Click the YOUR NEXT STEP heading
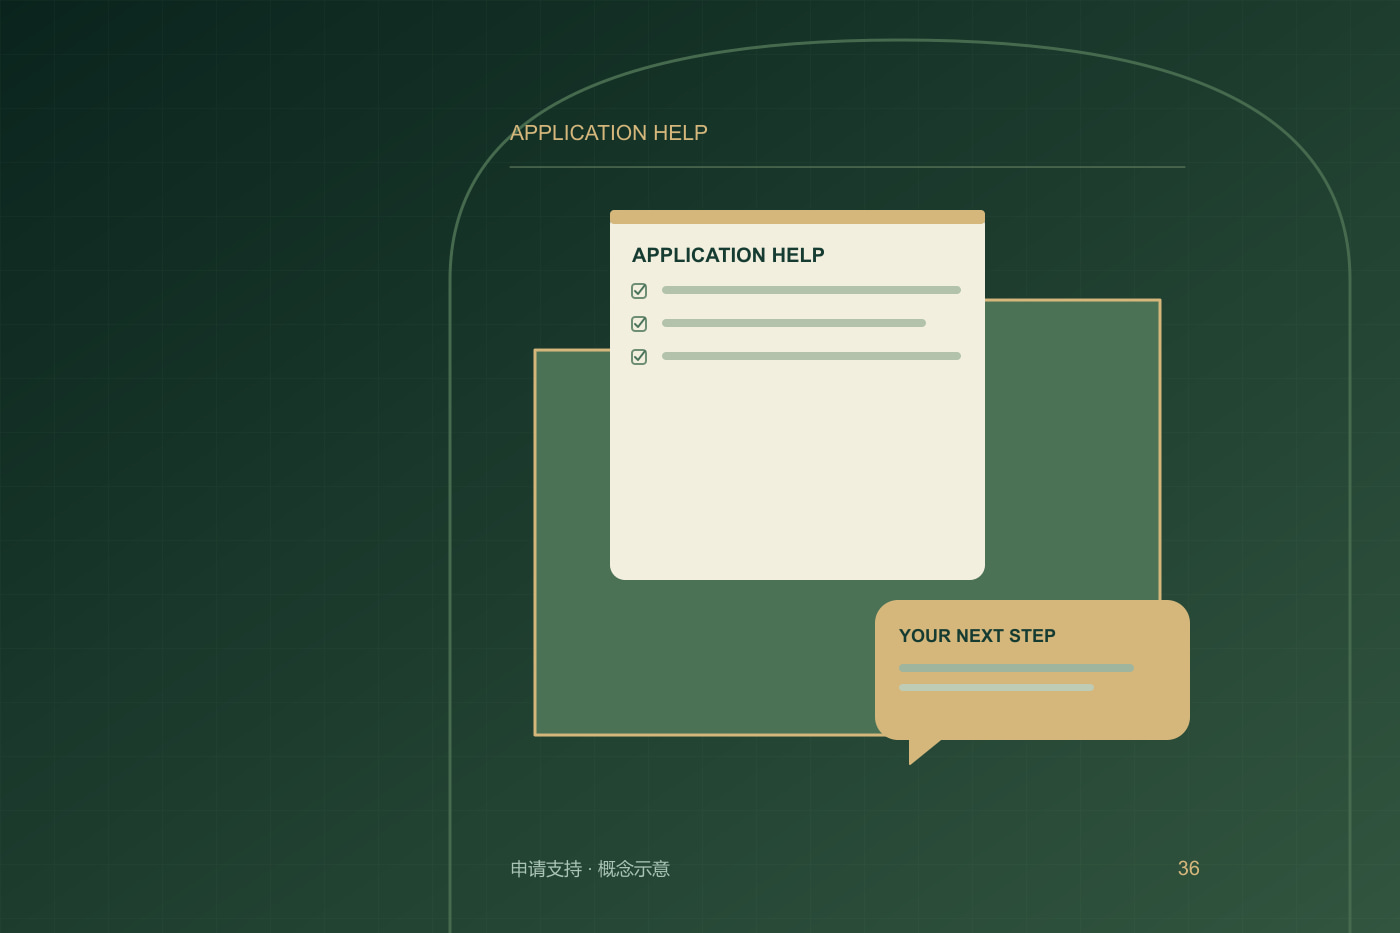The width and height of the screenshot is (1400, 933). pos(977,636)
